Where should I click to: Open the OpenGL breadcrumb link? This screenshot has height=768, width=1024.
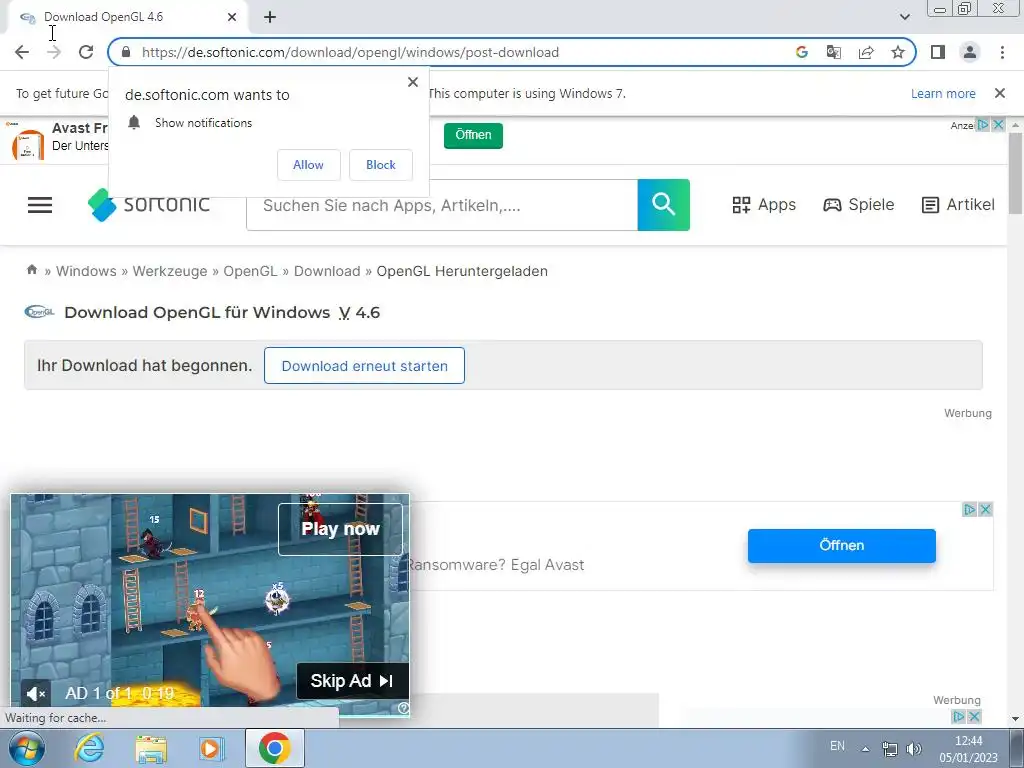coord(250,271)
